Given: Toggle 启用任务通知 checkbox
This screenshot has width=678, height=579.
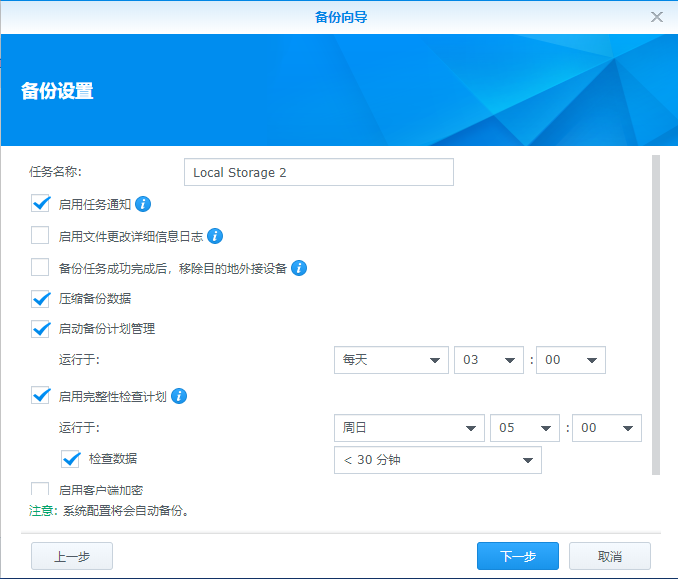Looking at the screenshot, I should tap(40, 204).
